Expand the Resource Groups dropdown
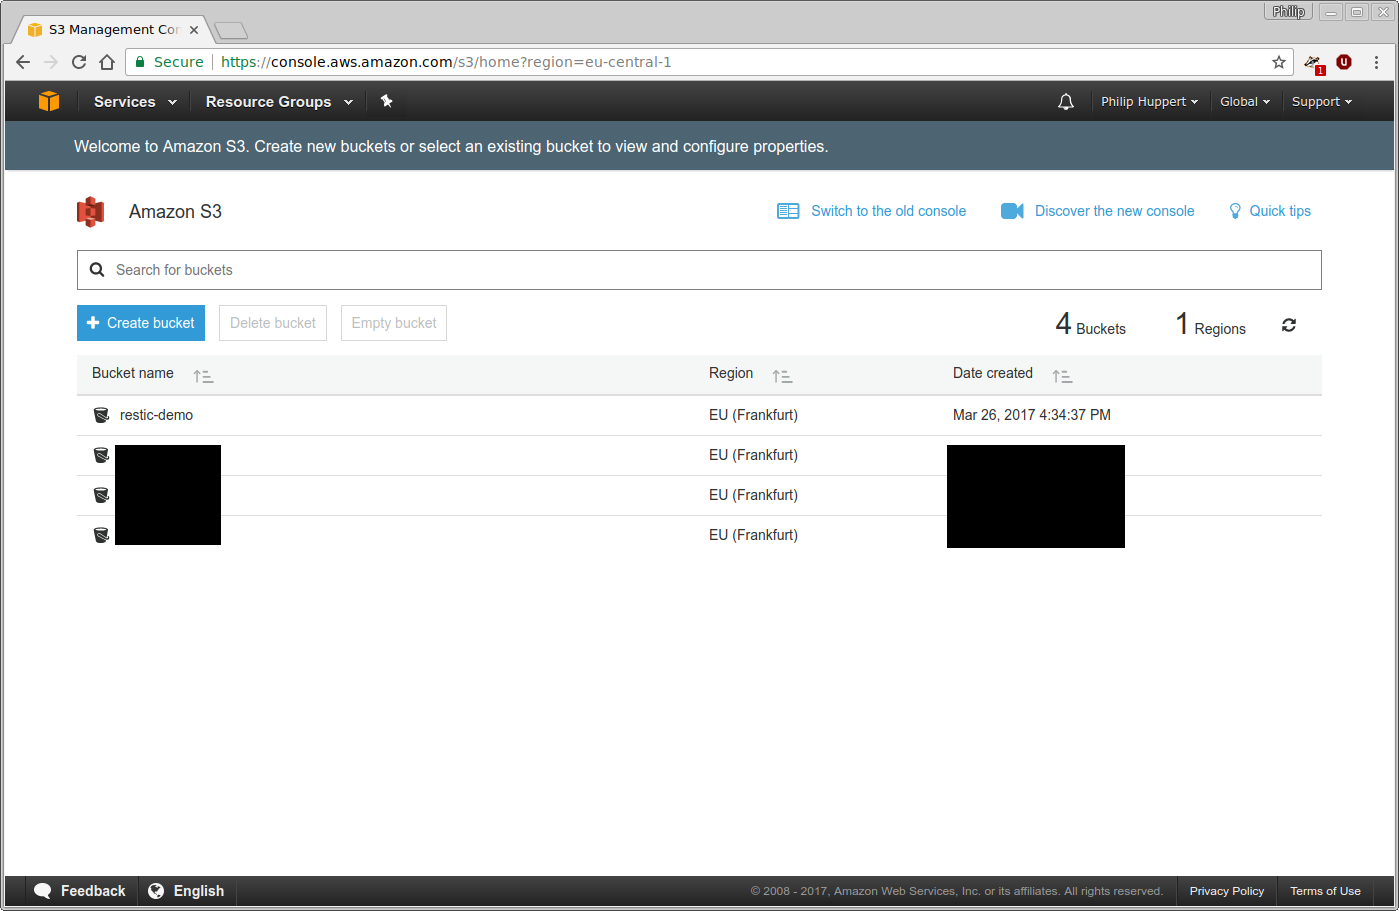The height and width of the screenshot is (911, 1399). point(279,102)
